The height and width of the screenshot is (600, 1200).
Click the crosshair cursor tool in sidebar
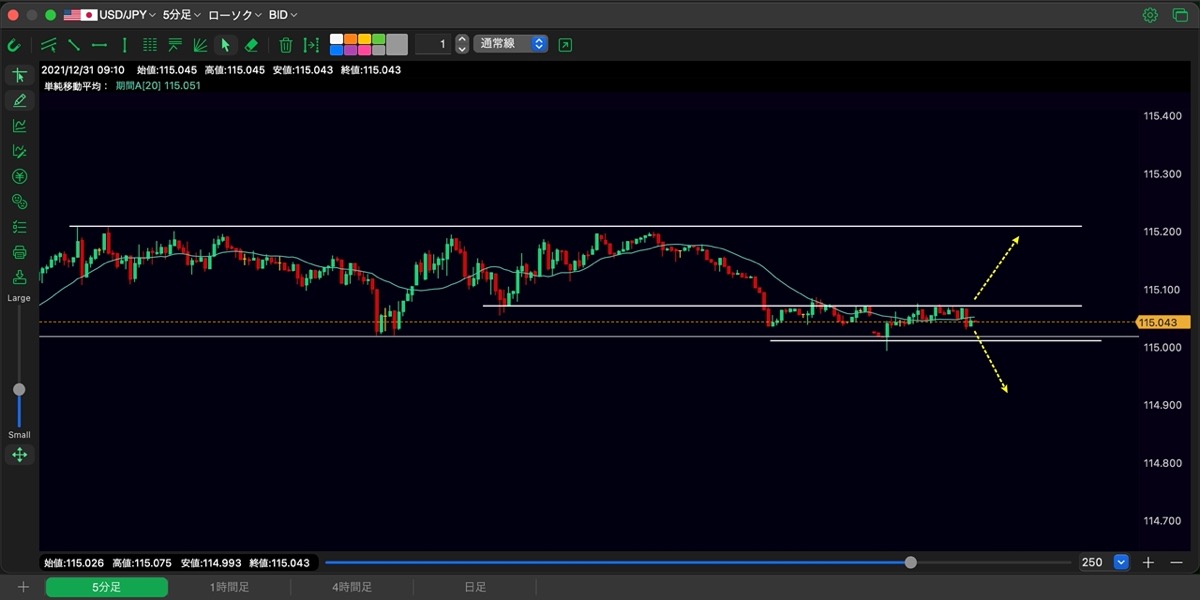click(x=19, y=76)
